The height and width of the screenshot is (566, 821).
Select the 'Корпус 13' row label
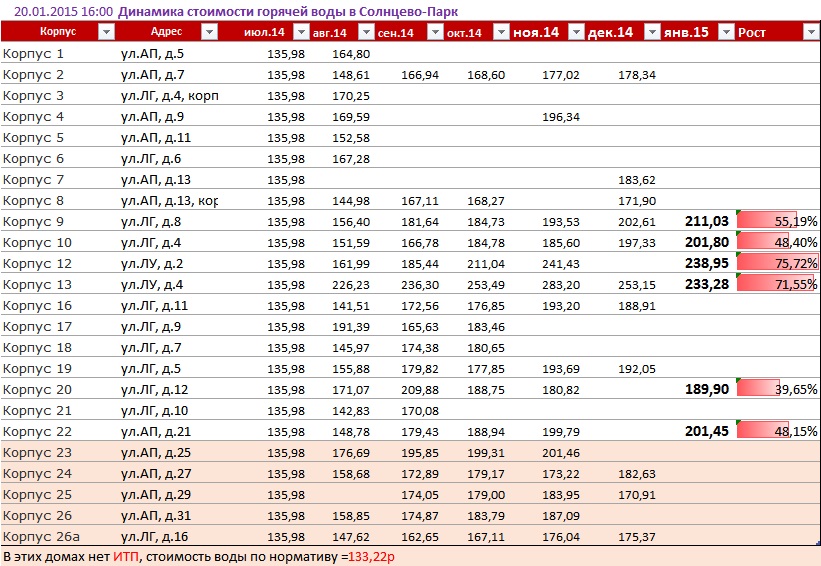[x=37, y=284]
